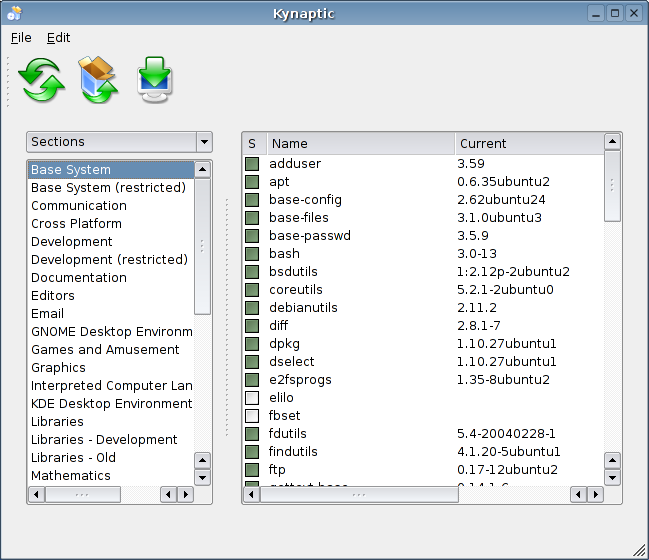649x560 pixels.
Task: Select the Libraries - Old section
Action: click(111, 458)
